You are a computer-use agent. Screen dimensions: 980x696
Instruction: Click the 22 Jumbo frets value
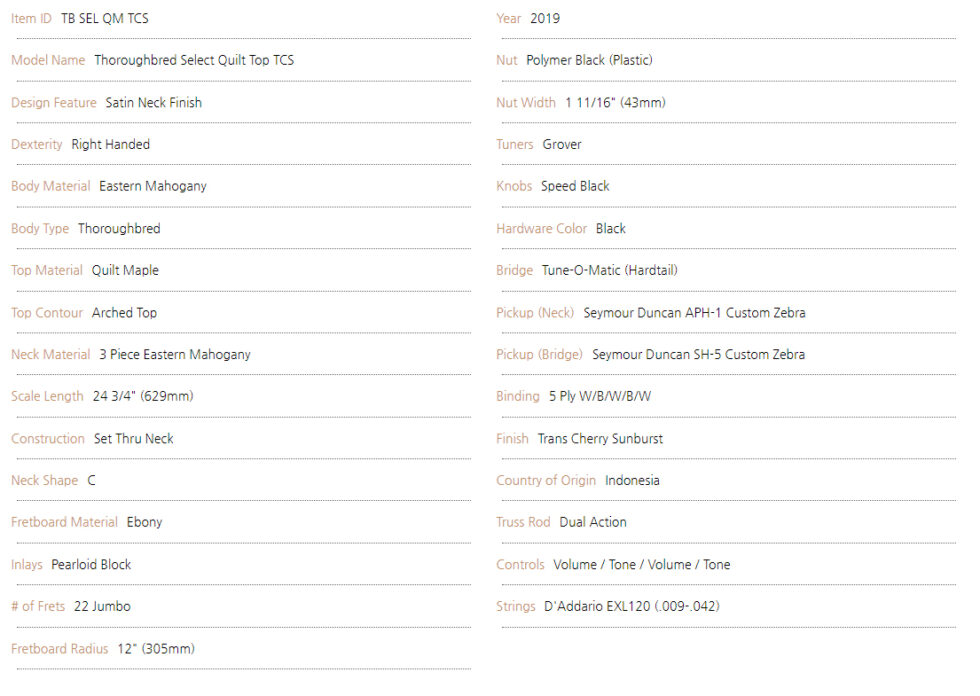tap(102, 606)
